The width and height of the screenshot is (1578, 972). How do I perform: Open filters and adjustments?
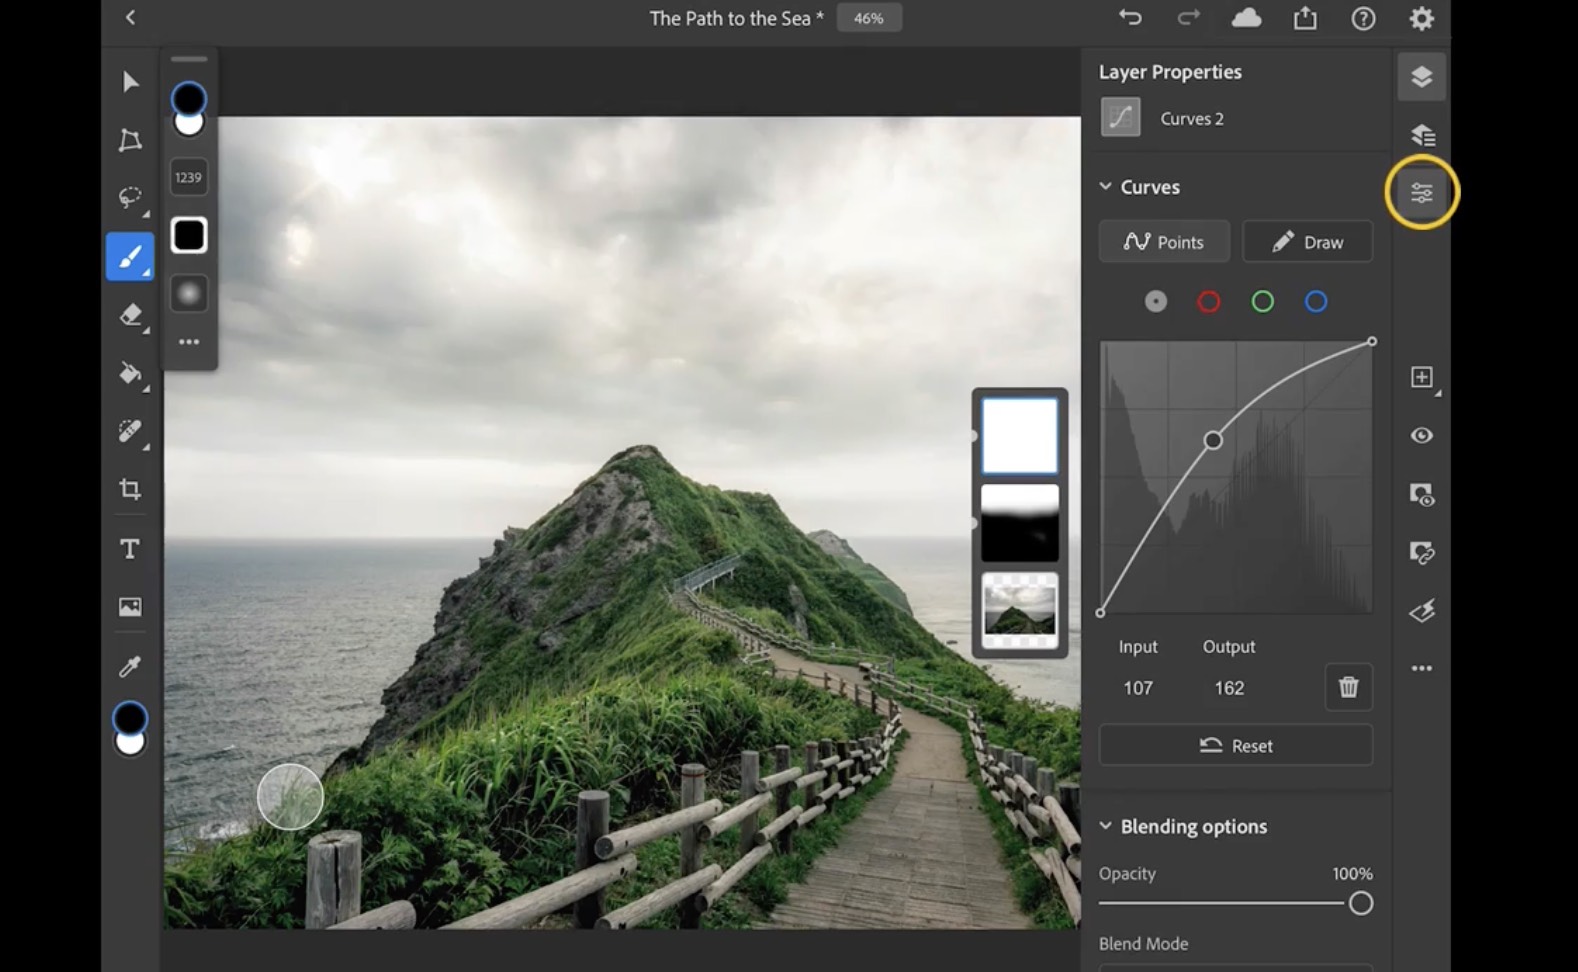click(1421, 610)
